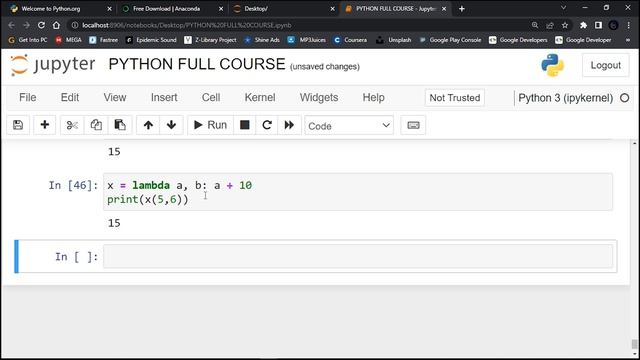The image size is (640, 360).
Task: Open the browser three-dot menu
Action: pyautogui.click(x=629, y=25)
